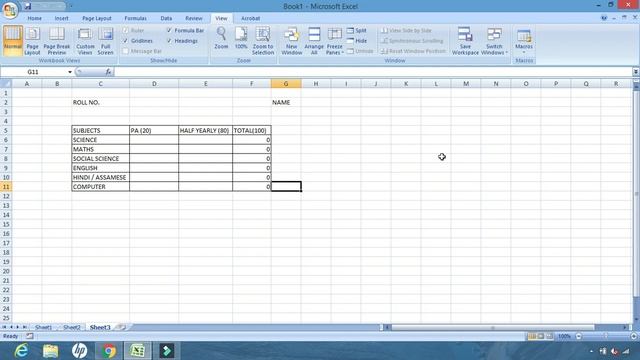640x360 pixels.
Task: Toggle the Headings checkbox
Action: (x=169, y=40)
